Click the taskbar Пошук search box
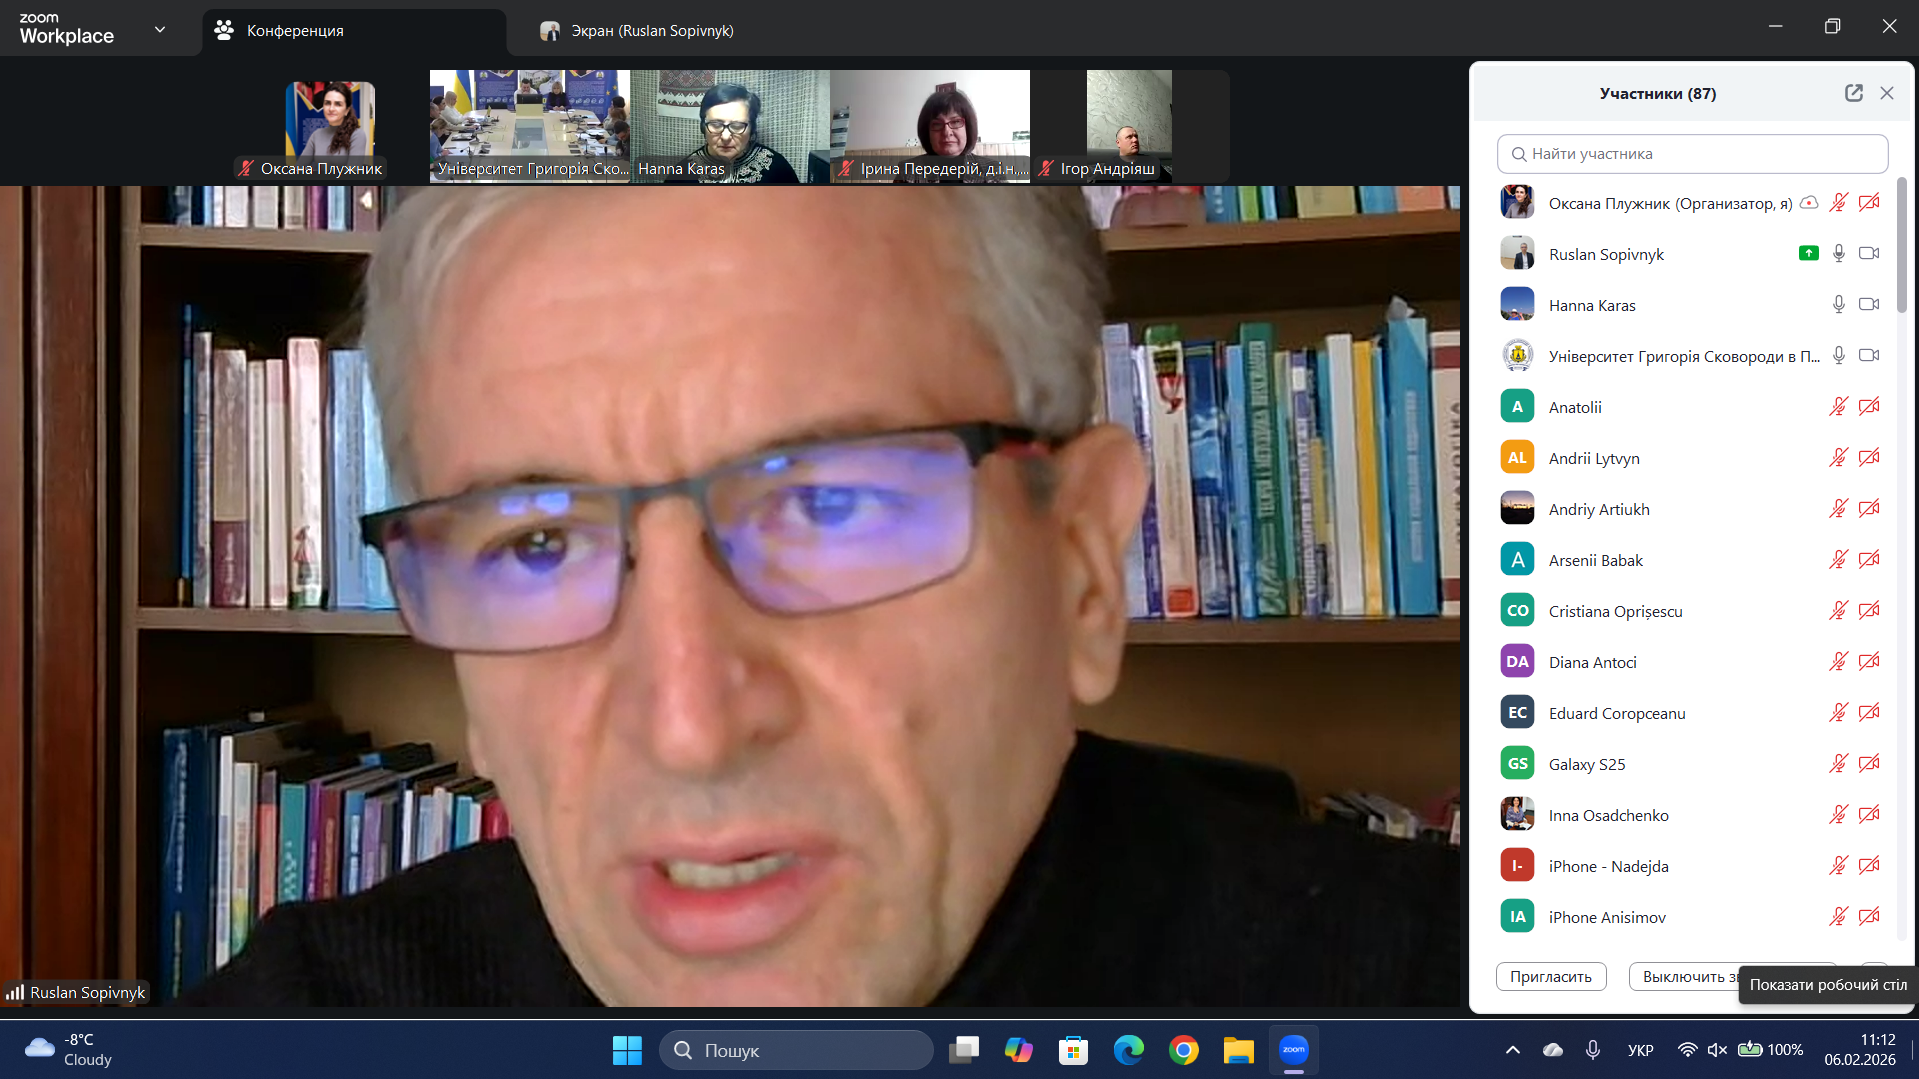 (796, 1050)
